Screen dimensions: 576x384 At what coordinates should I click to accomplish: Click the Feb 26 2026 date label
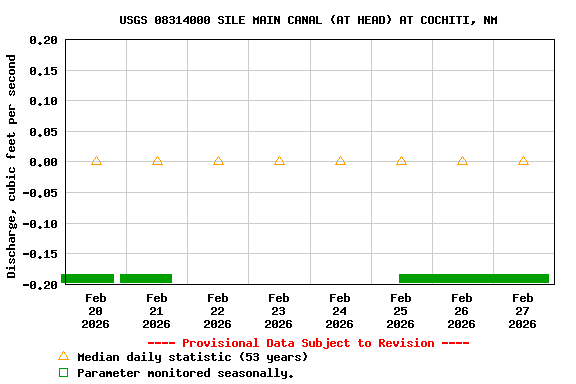(461, 311)
